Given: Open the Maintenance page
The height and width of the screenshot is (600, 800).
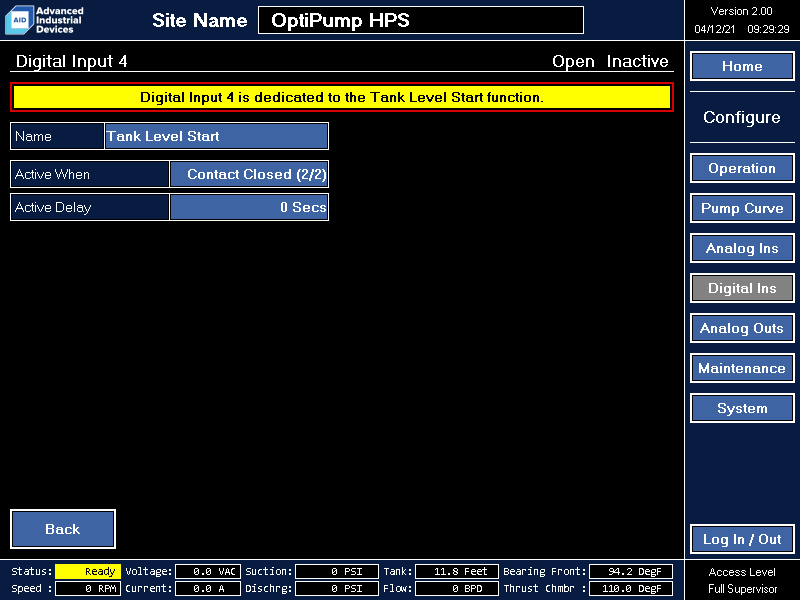Looking at the screenshot, I should coord(742,368).
